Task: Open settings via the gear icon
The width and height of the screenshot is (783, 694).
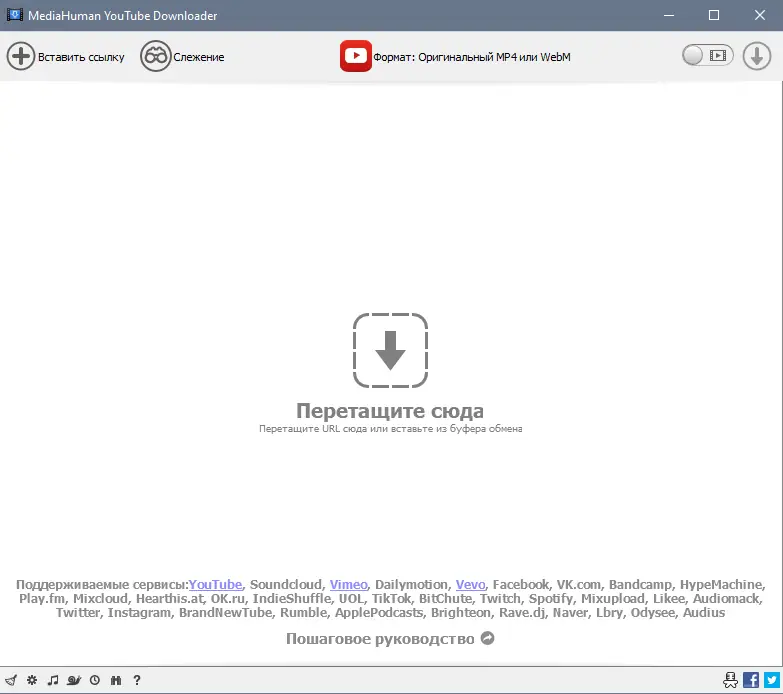Action: tap(32, 680)
